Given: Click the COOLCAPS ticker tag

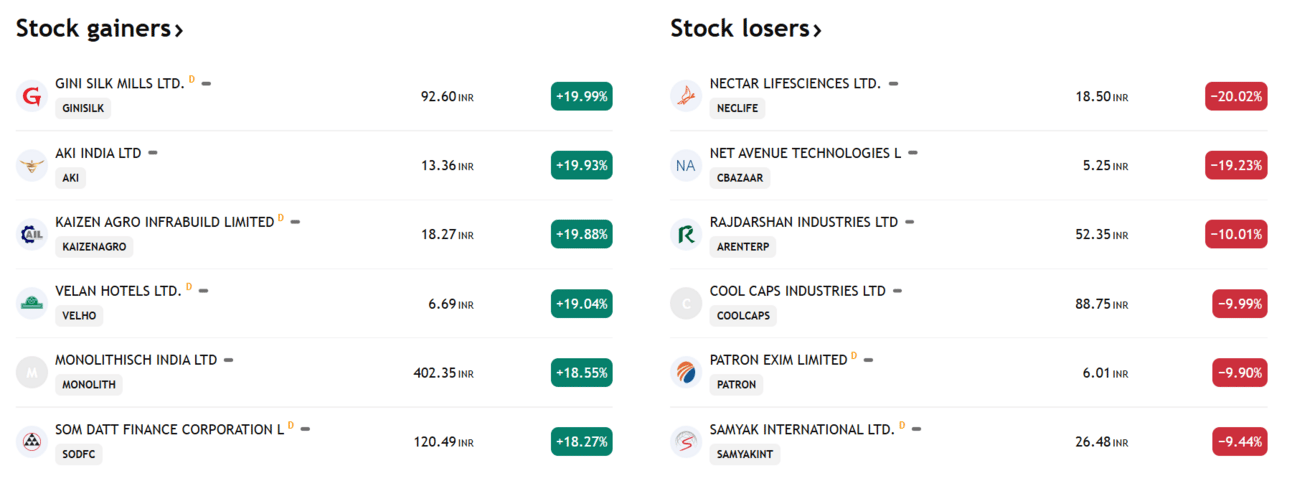Looking at the screenshot, I should 742,315.
